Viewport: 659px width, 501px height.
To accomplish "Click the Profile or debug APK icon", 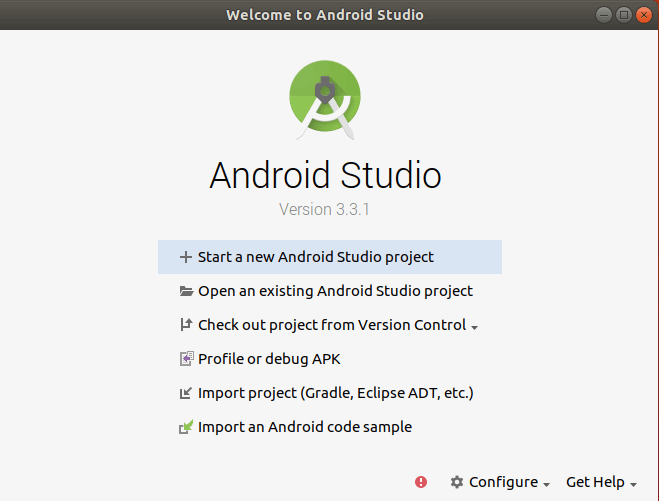I will point(187,359).
